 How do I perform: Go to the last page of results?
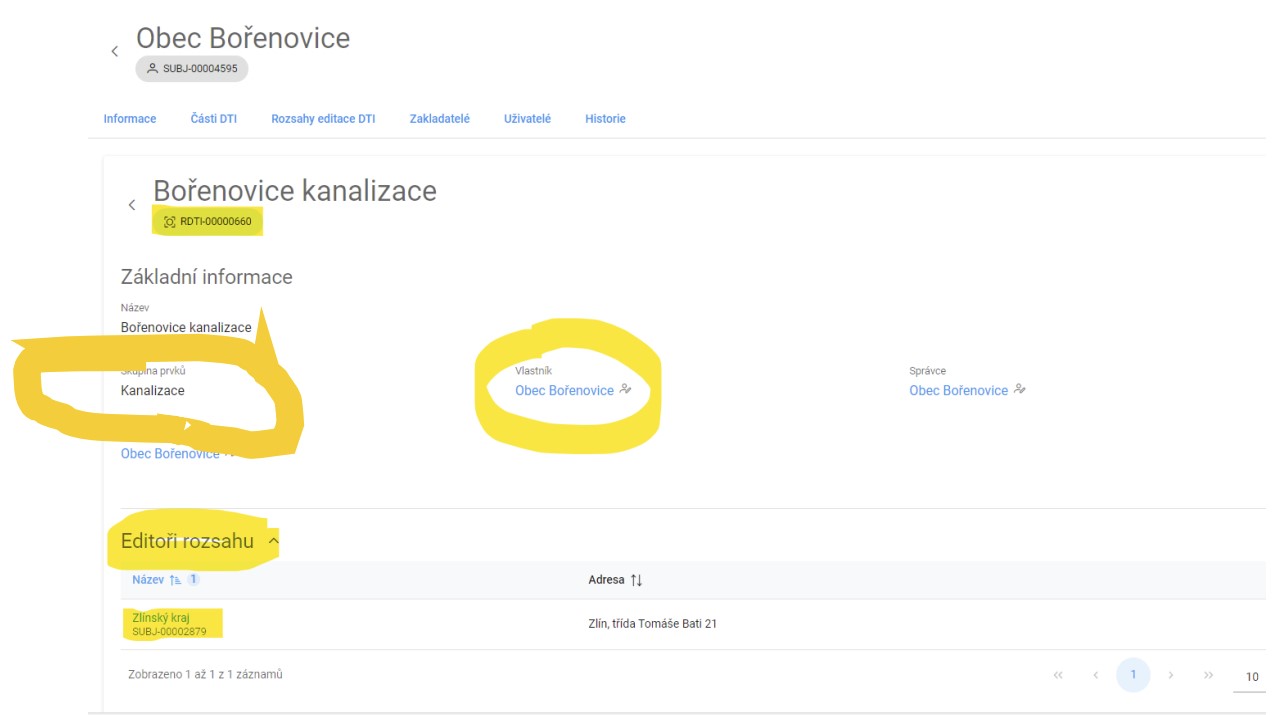(1208, 675)
